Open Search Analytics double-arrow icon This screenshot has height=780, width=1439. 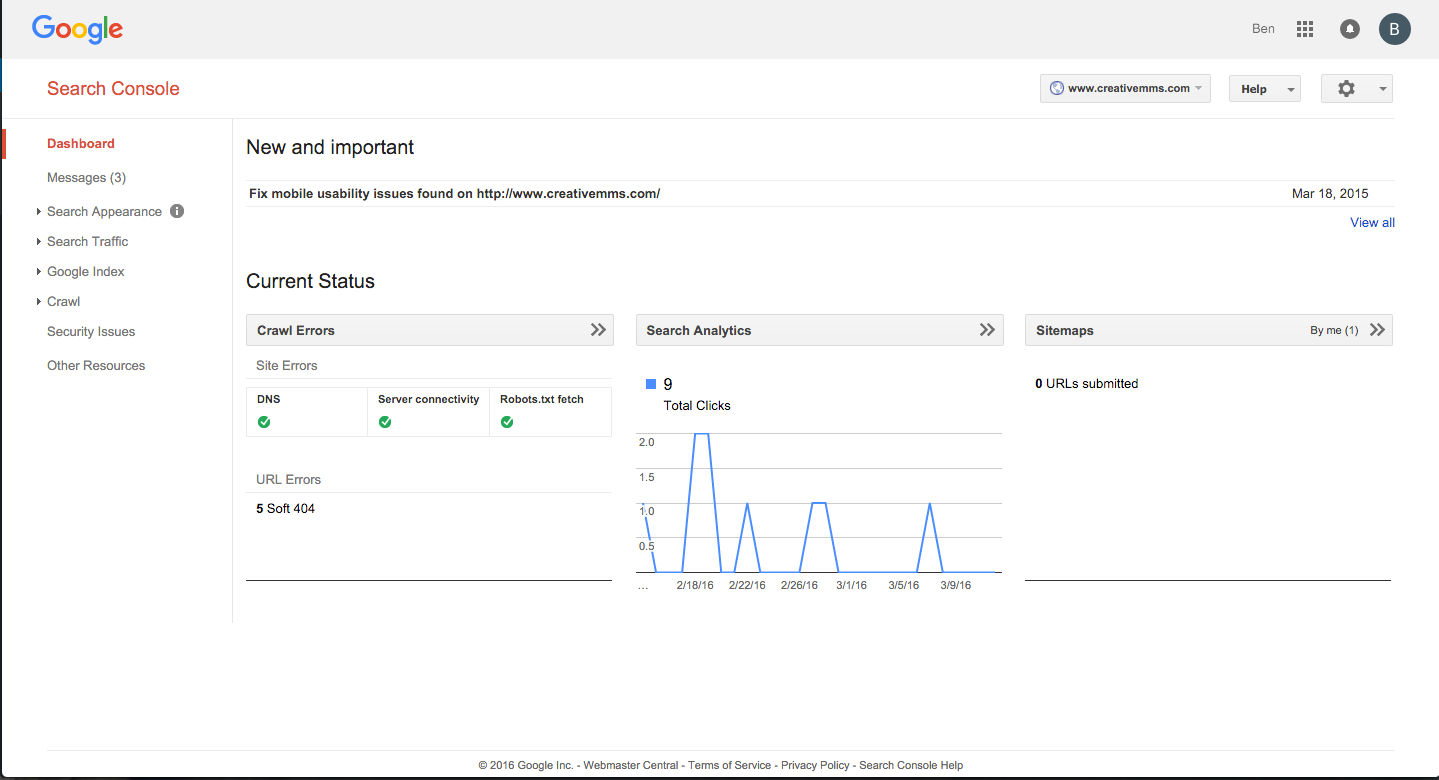[987, 330]
